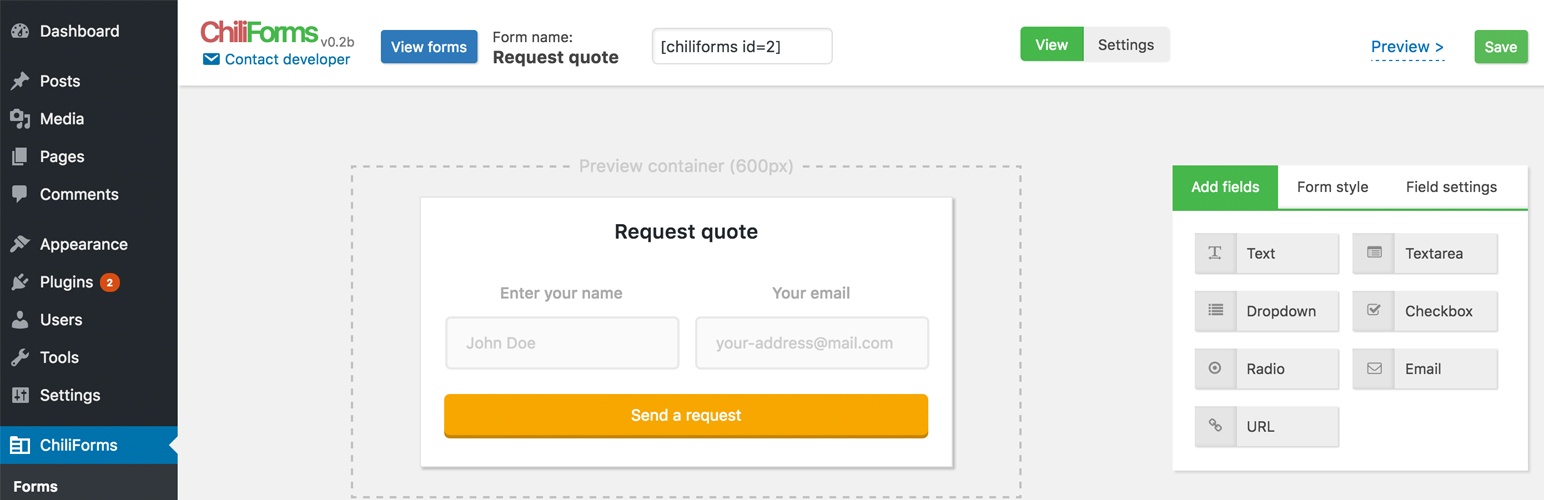
Task: Switch to the Form style tab
Action: coord(1332,187)
